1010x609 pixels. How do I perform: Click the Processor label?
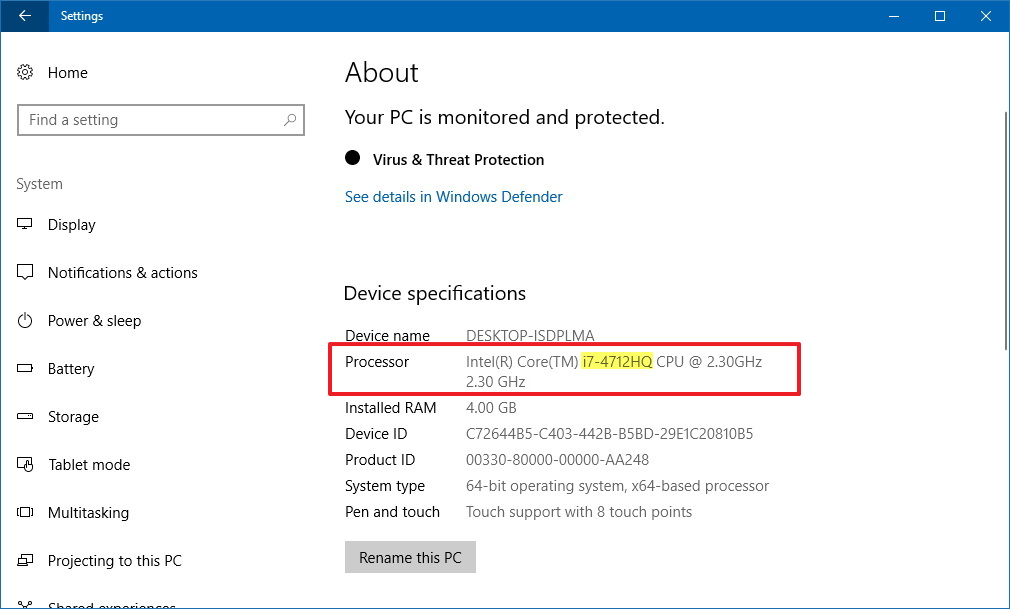tap(377, 362)
